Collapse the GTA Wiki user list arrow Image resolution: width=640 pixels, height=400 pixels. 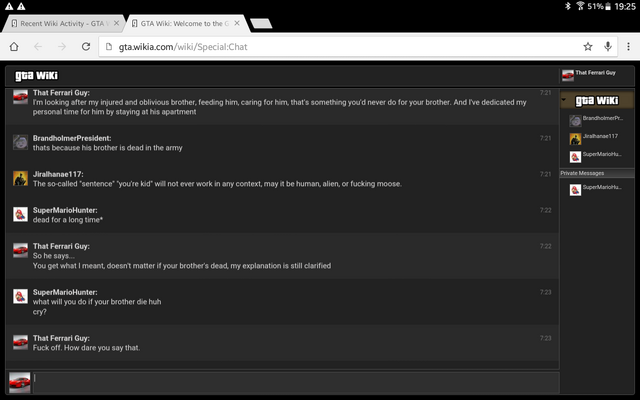pyautogui.click(x=564, y=100)
